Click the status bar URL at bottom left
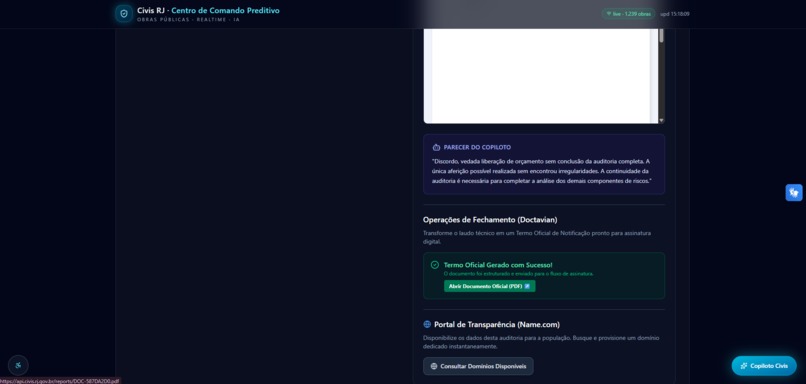This screenshot has height=384, width=806. 60,381
